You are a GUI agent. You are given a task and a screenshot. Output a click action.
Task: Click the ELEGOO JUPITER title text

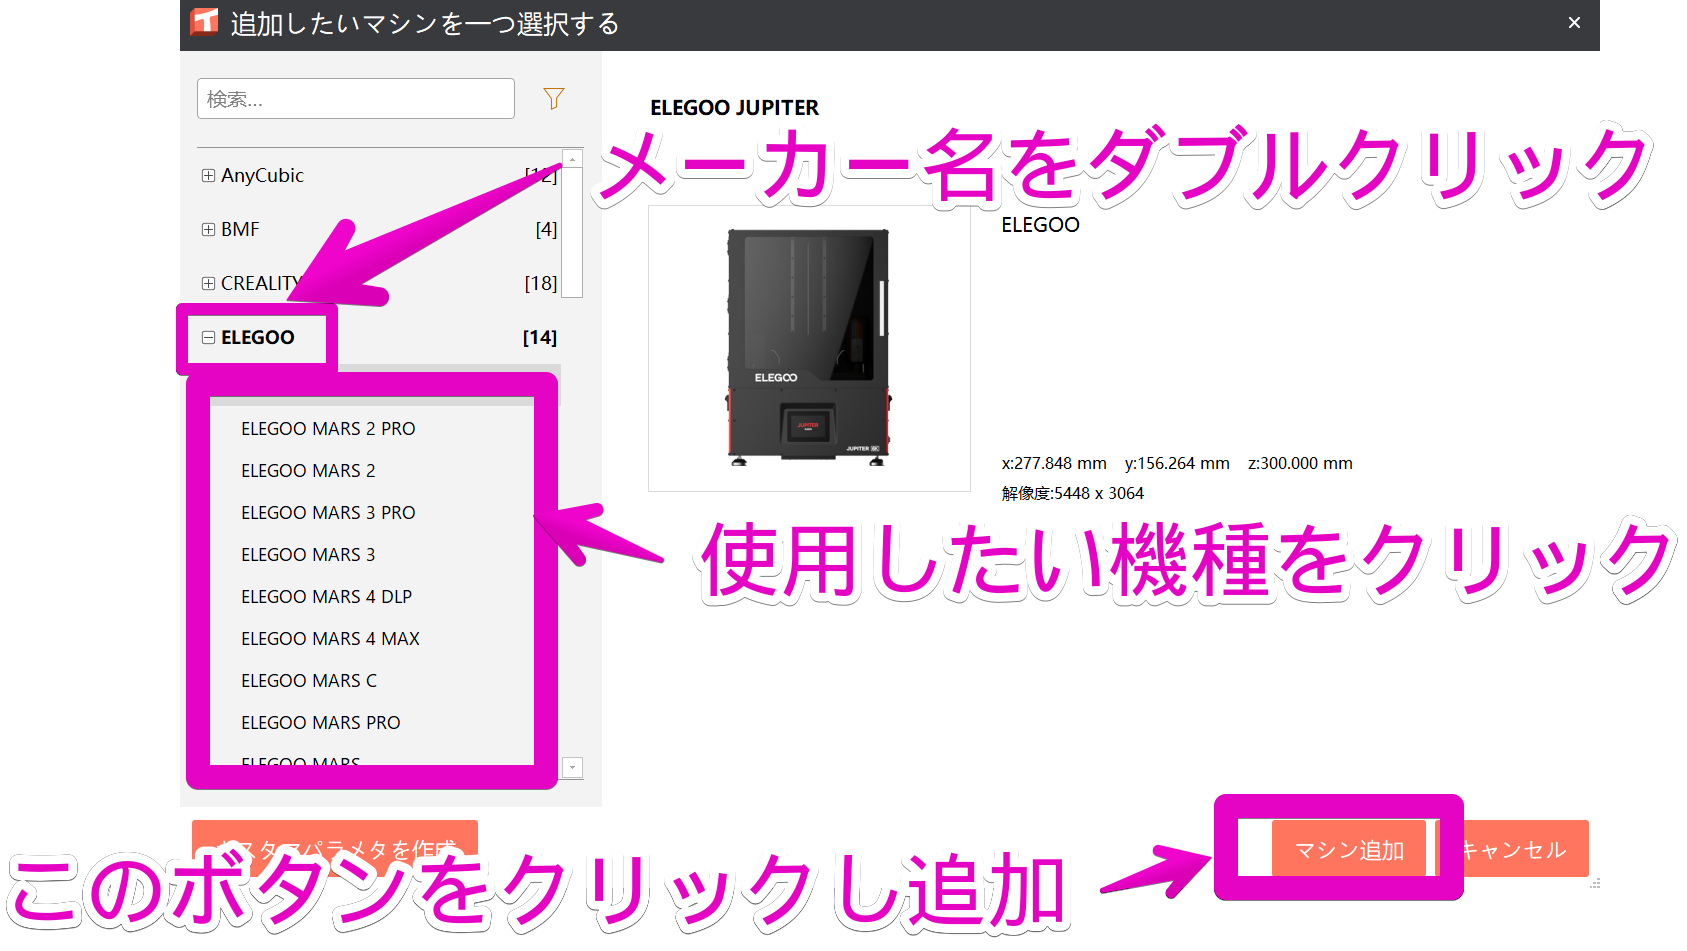click(x=734, y=108)
